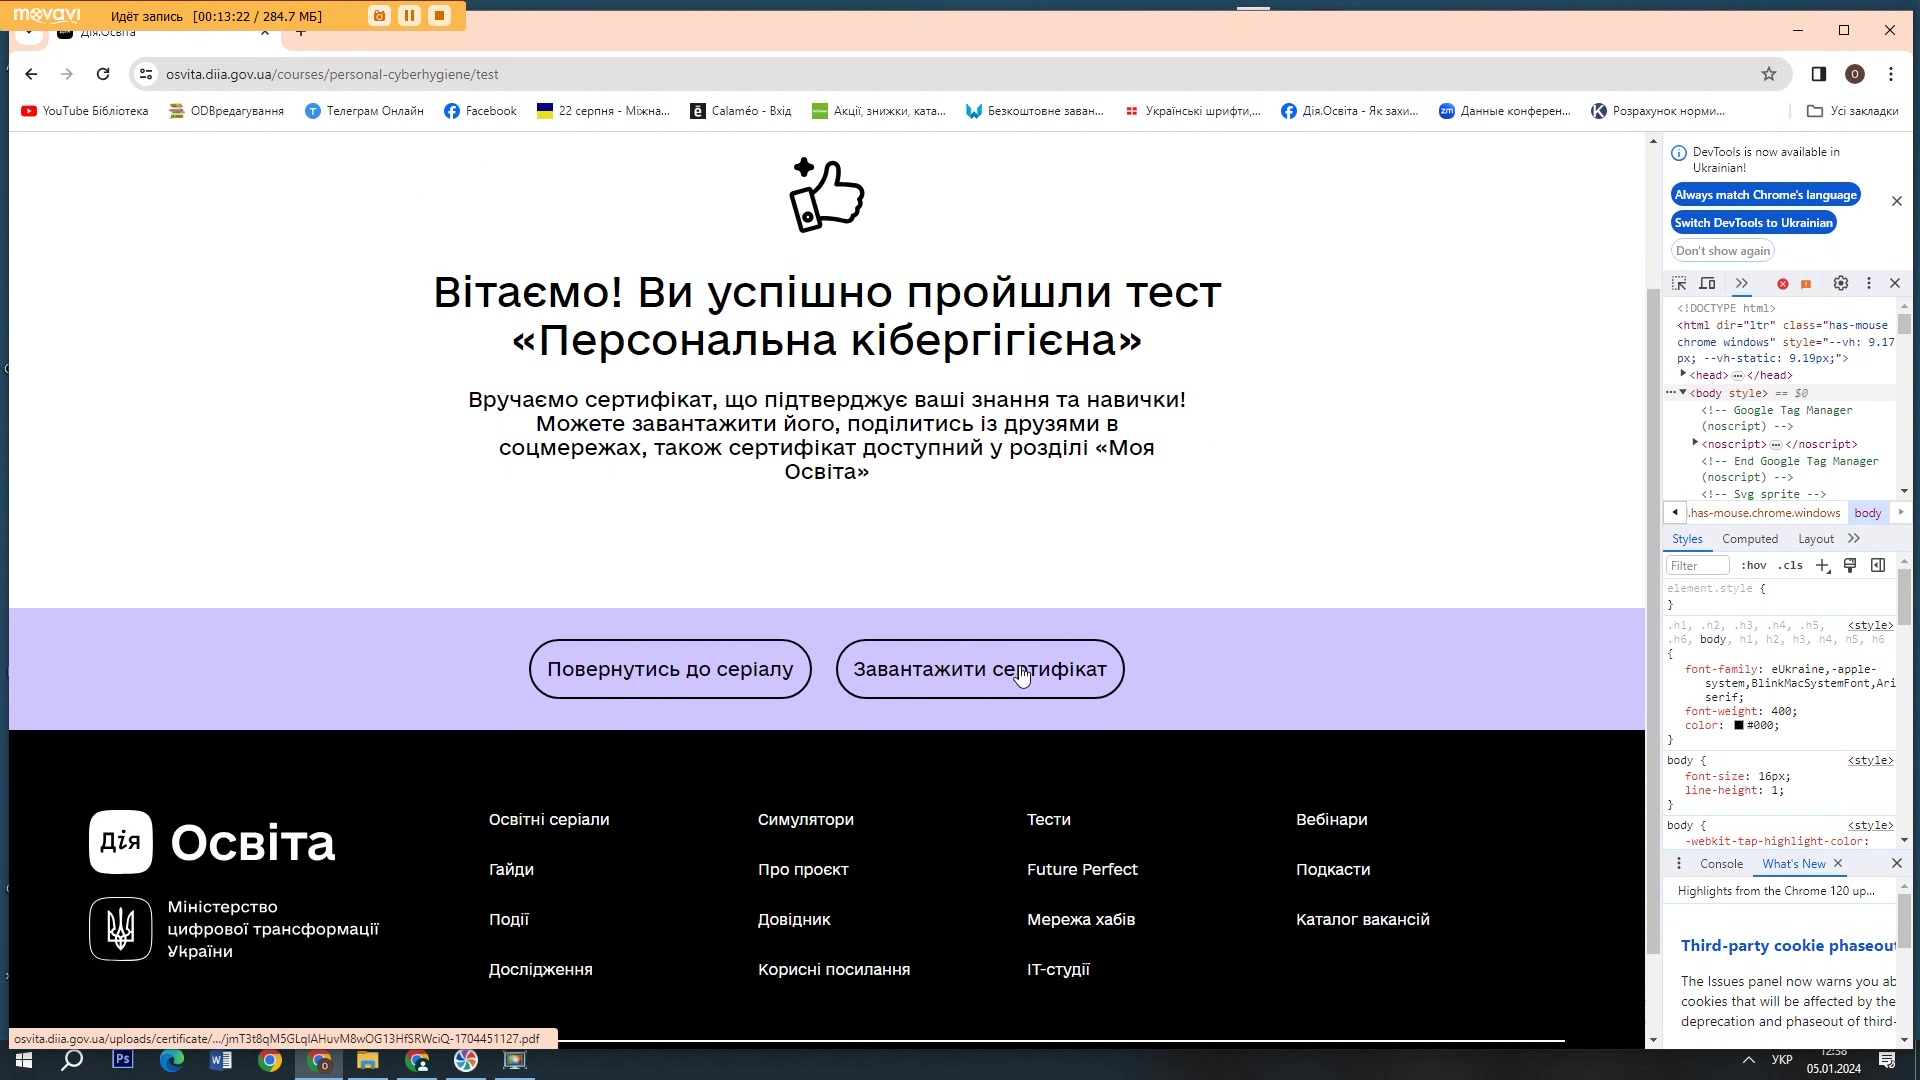1920x1080 pixels.
Task: Open the Future Perfect footer link
Action: pos(1082,869)
